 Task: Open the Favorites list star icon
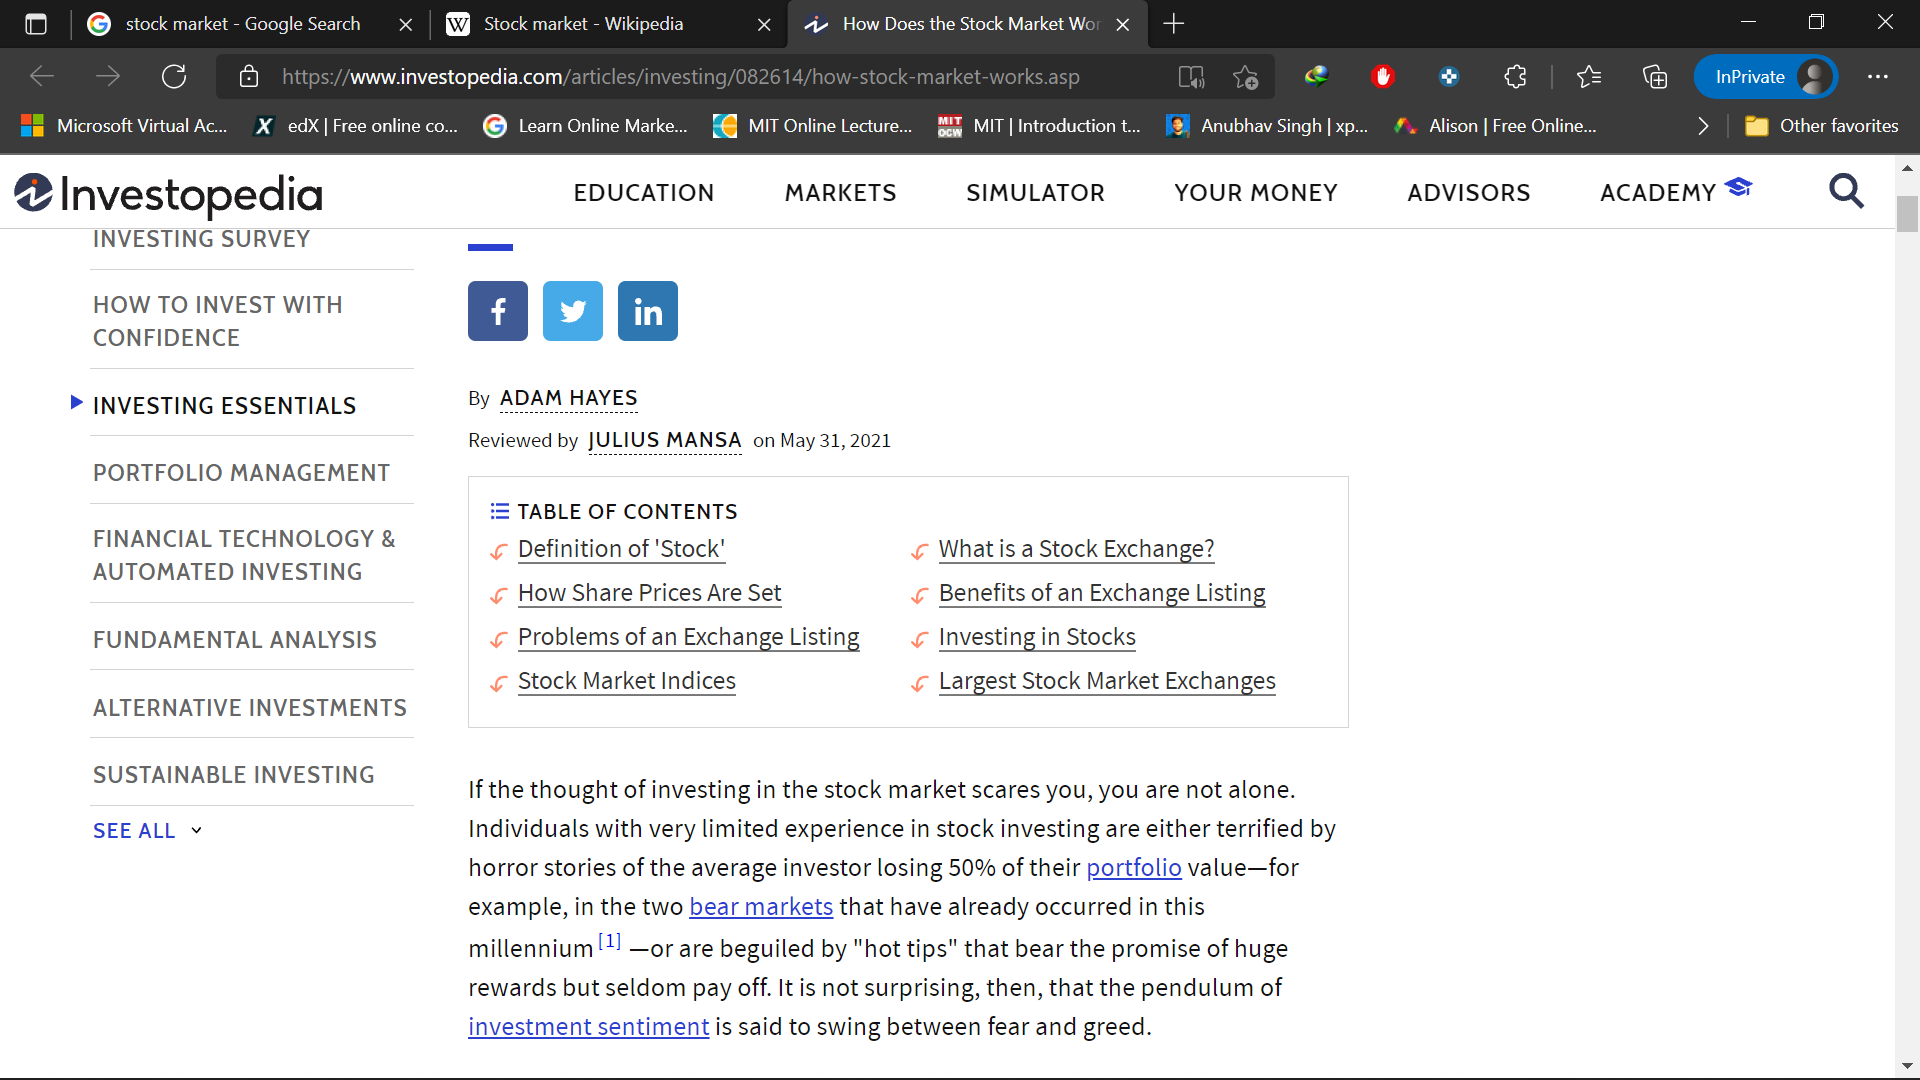pos(1588,77)
